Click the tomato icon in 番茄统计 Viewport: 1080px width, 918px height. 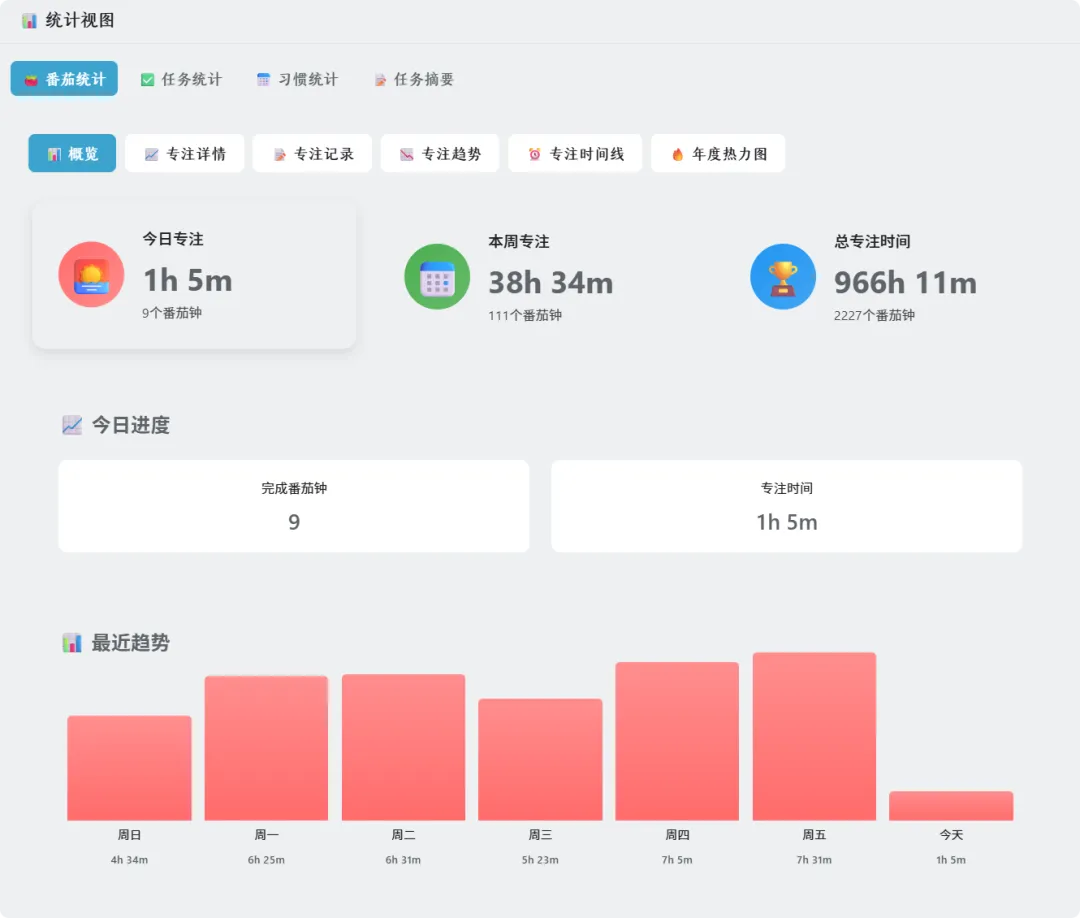31,80
